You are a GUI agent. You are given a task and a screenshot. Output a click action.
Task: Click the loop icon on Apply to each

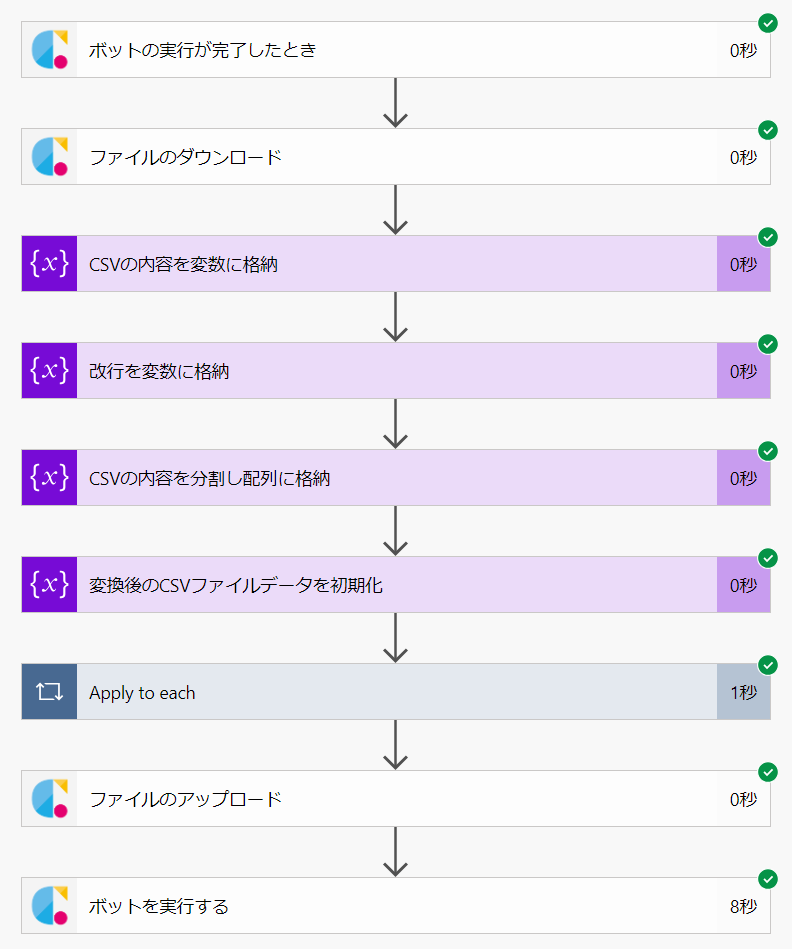tap(49, 692)
